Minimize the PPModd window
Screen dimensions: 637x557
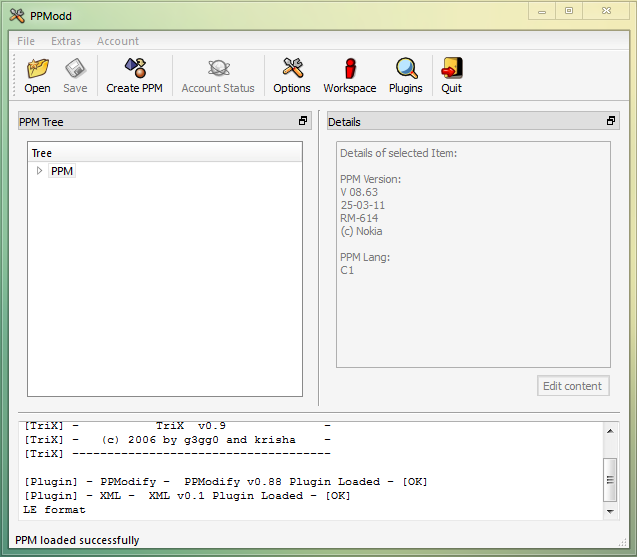(x=542, y=11)
